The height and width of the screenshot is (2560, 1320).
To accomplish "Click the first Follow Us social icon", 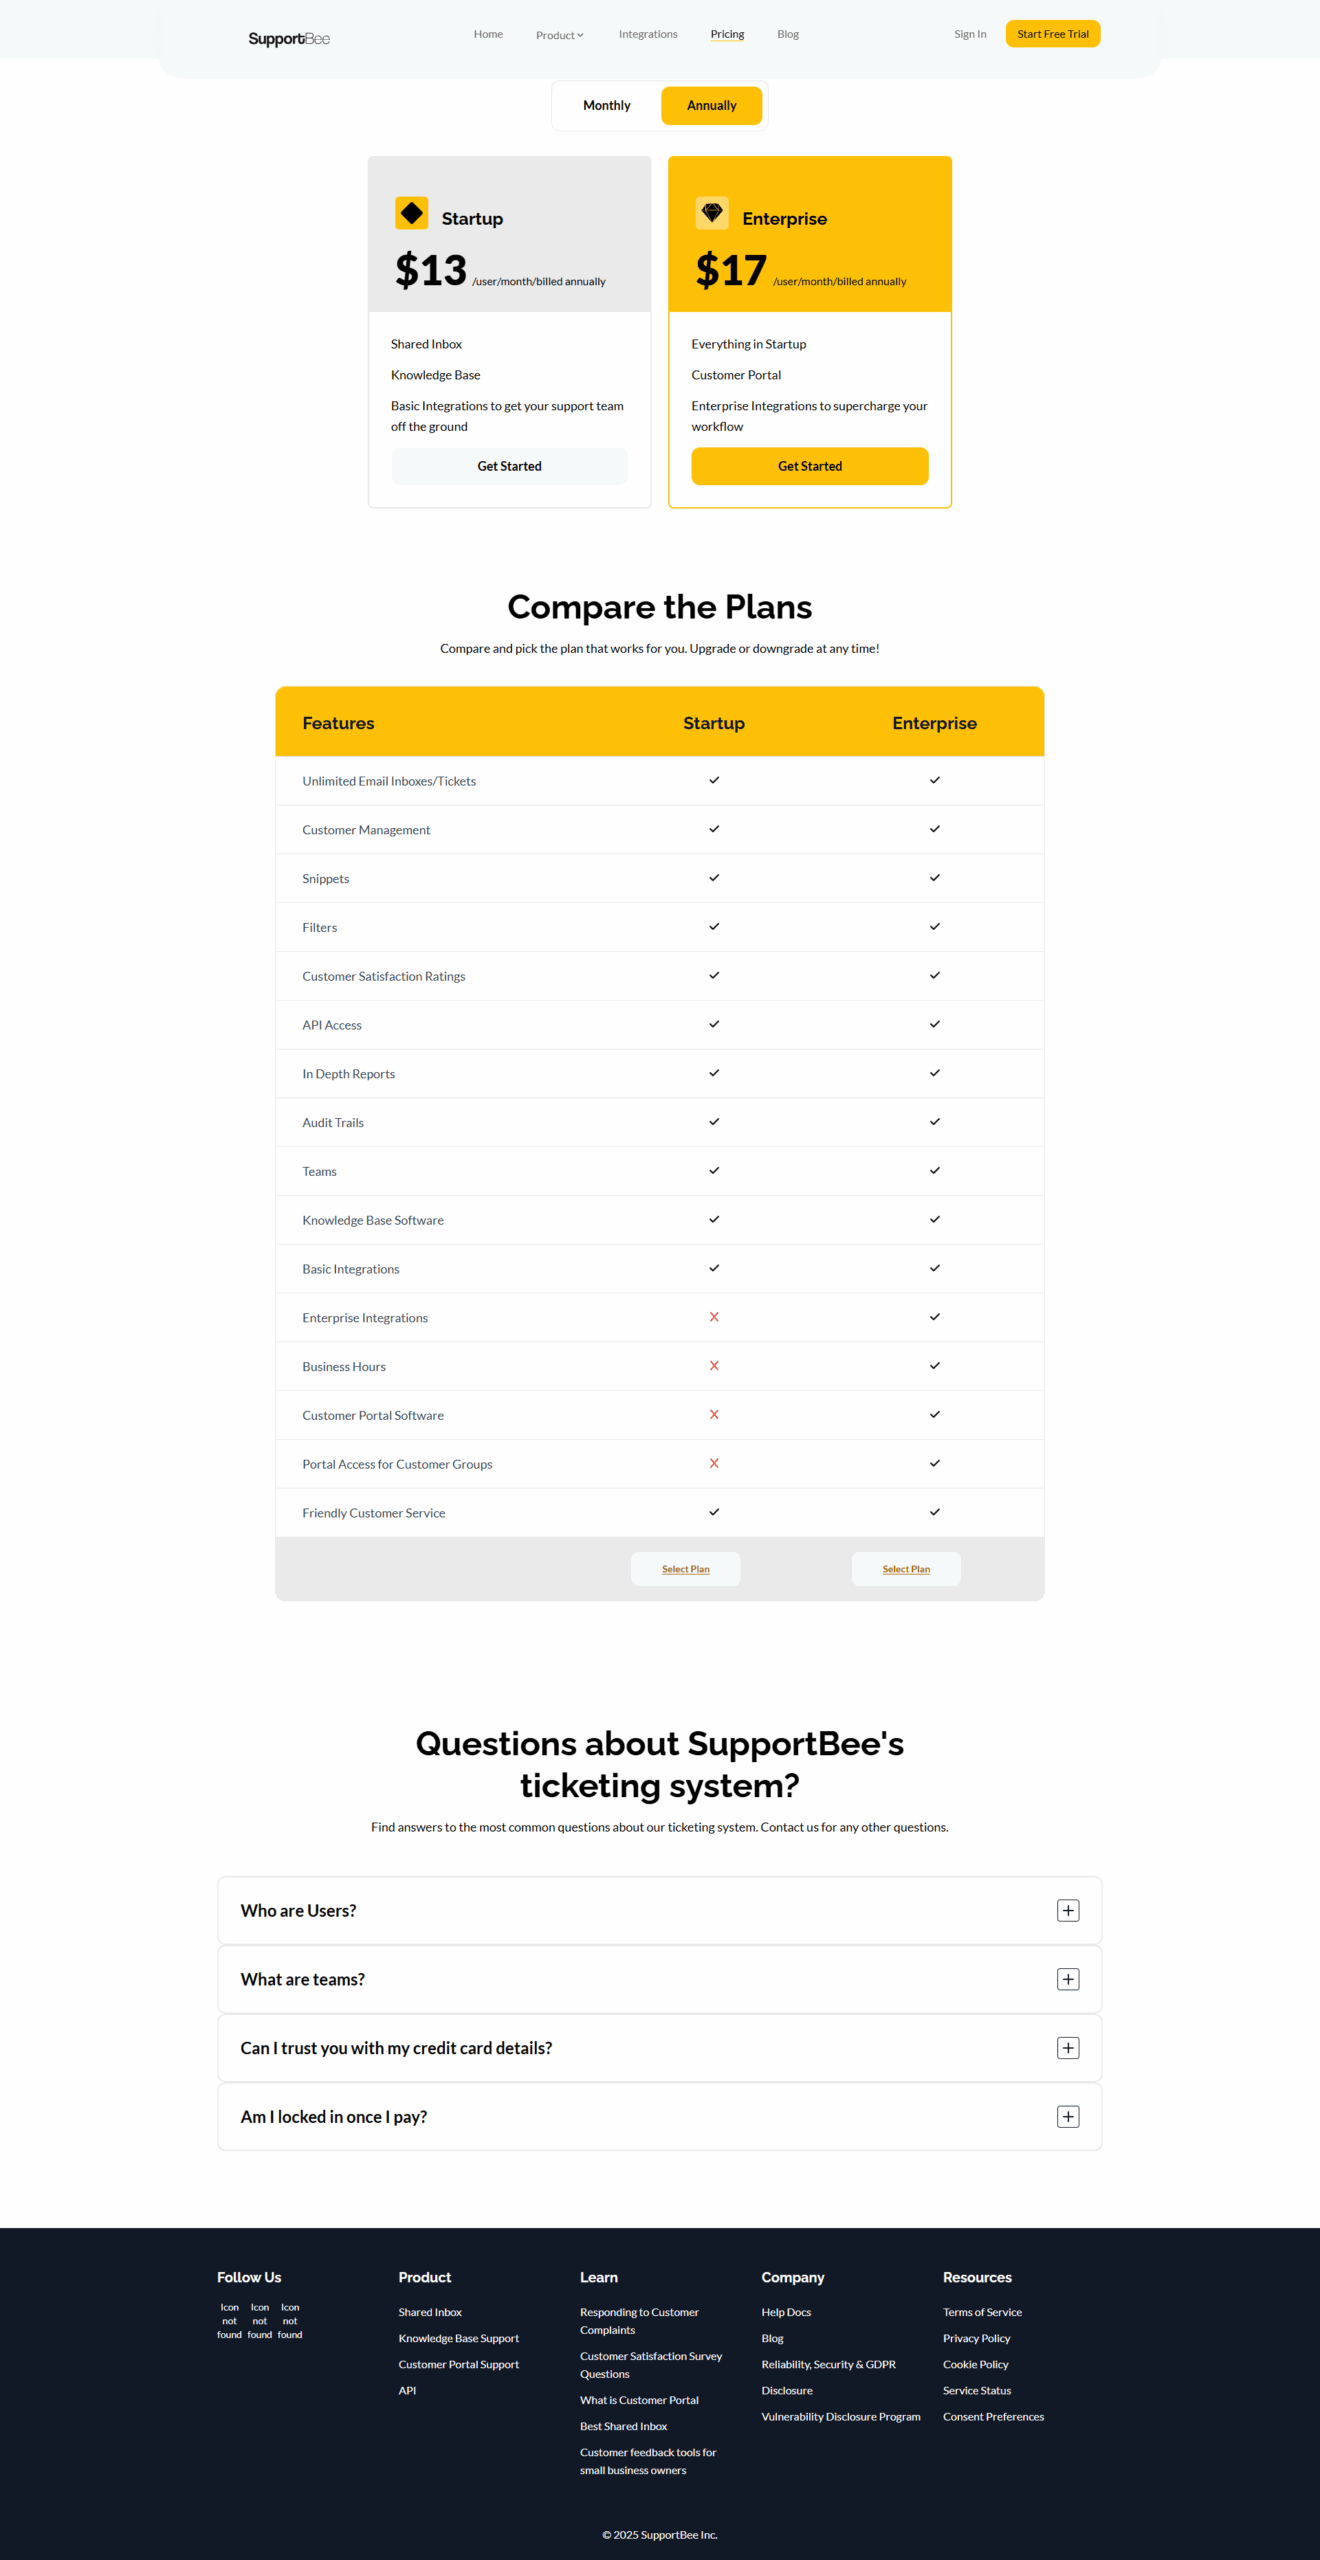I will 229,2320.
